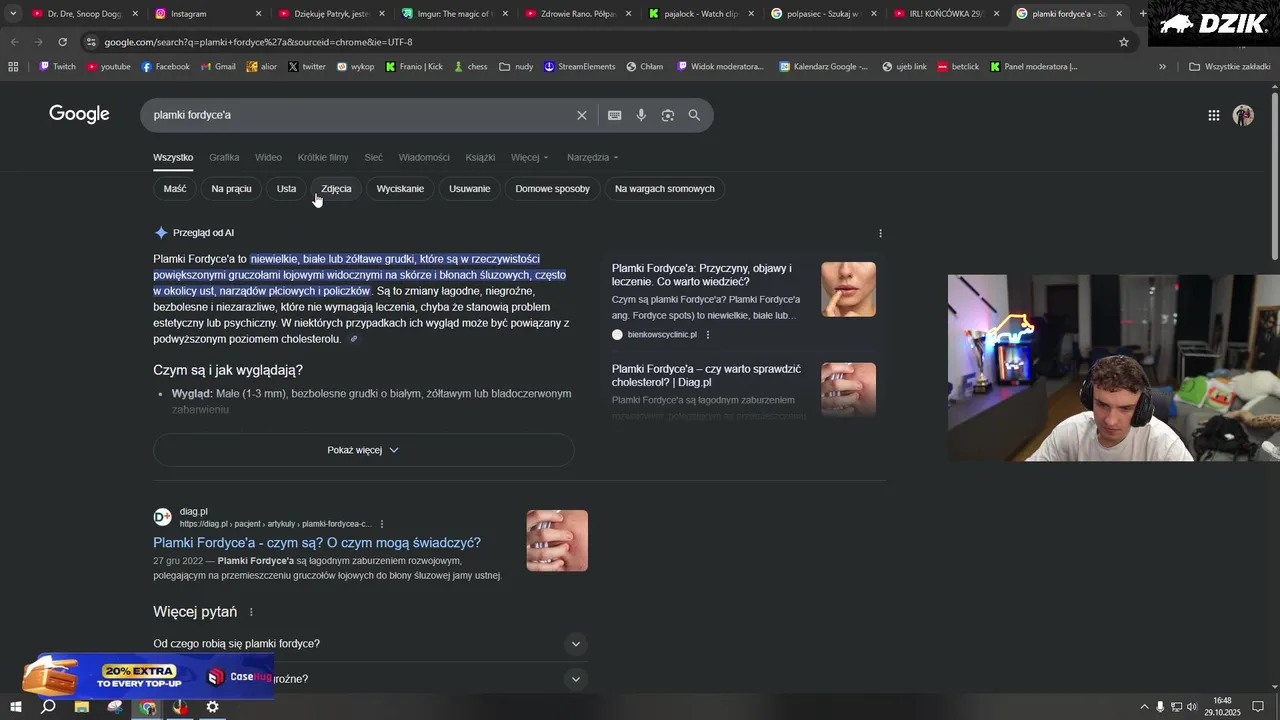Open the Chrome taskbar icon

[x=148, y=707]
